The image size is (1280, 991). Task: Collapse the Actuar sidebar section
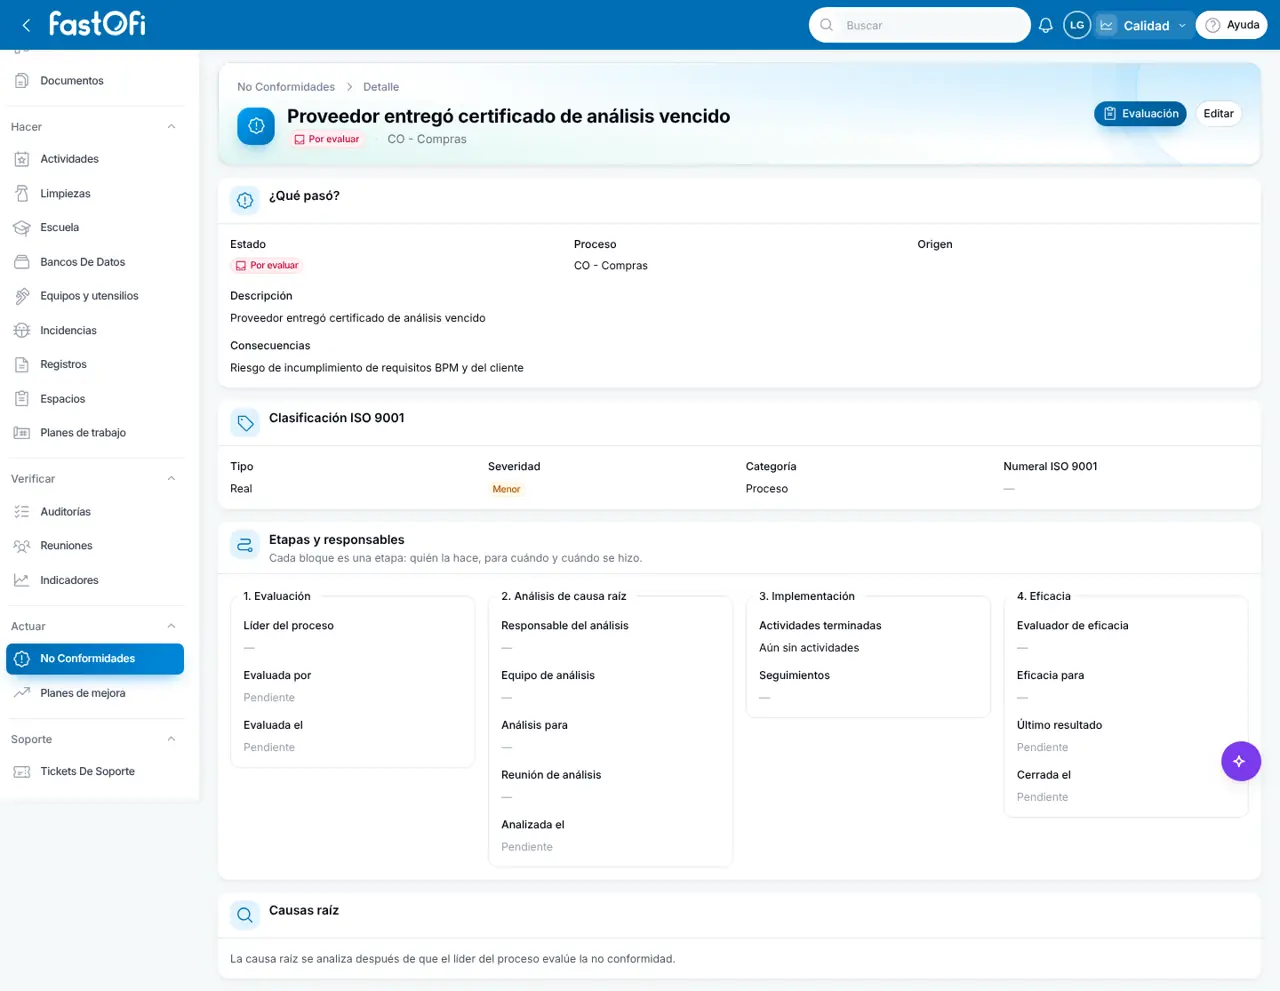click(171, 626)
